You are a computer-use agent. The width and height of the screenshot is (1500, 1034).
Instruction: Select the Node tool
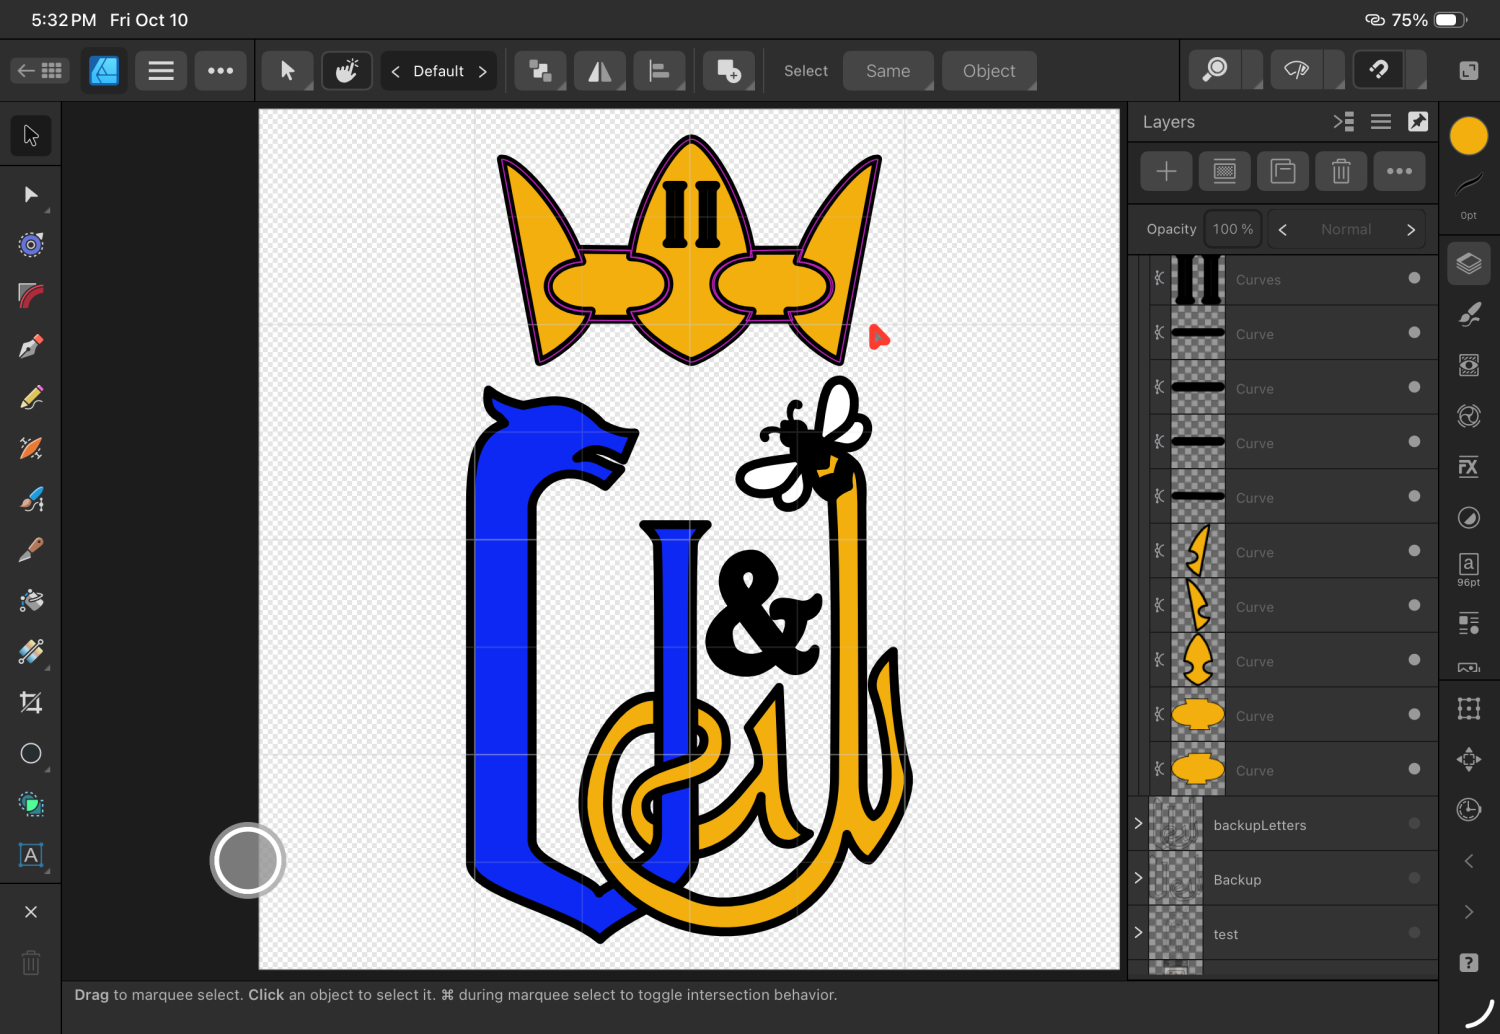[x=31, y=195]
